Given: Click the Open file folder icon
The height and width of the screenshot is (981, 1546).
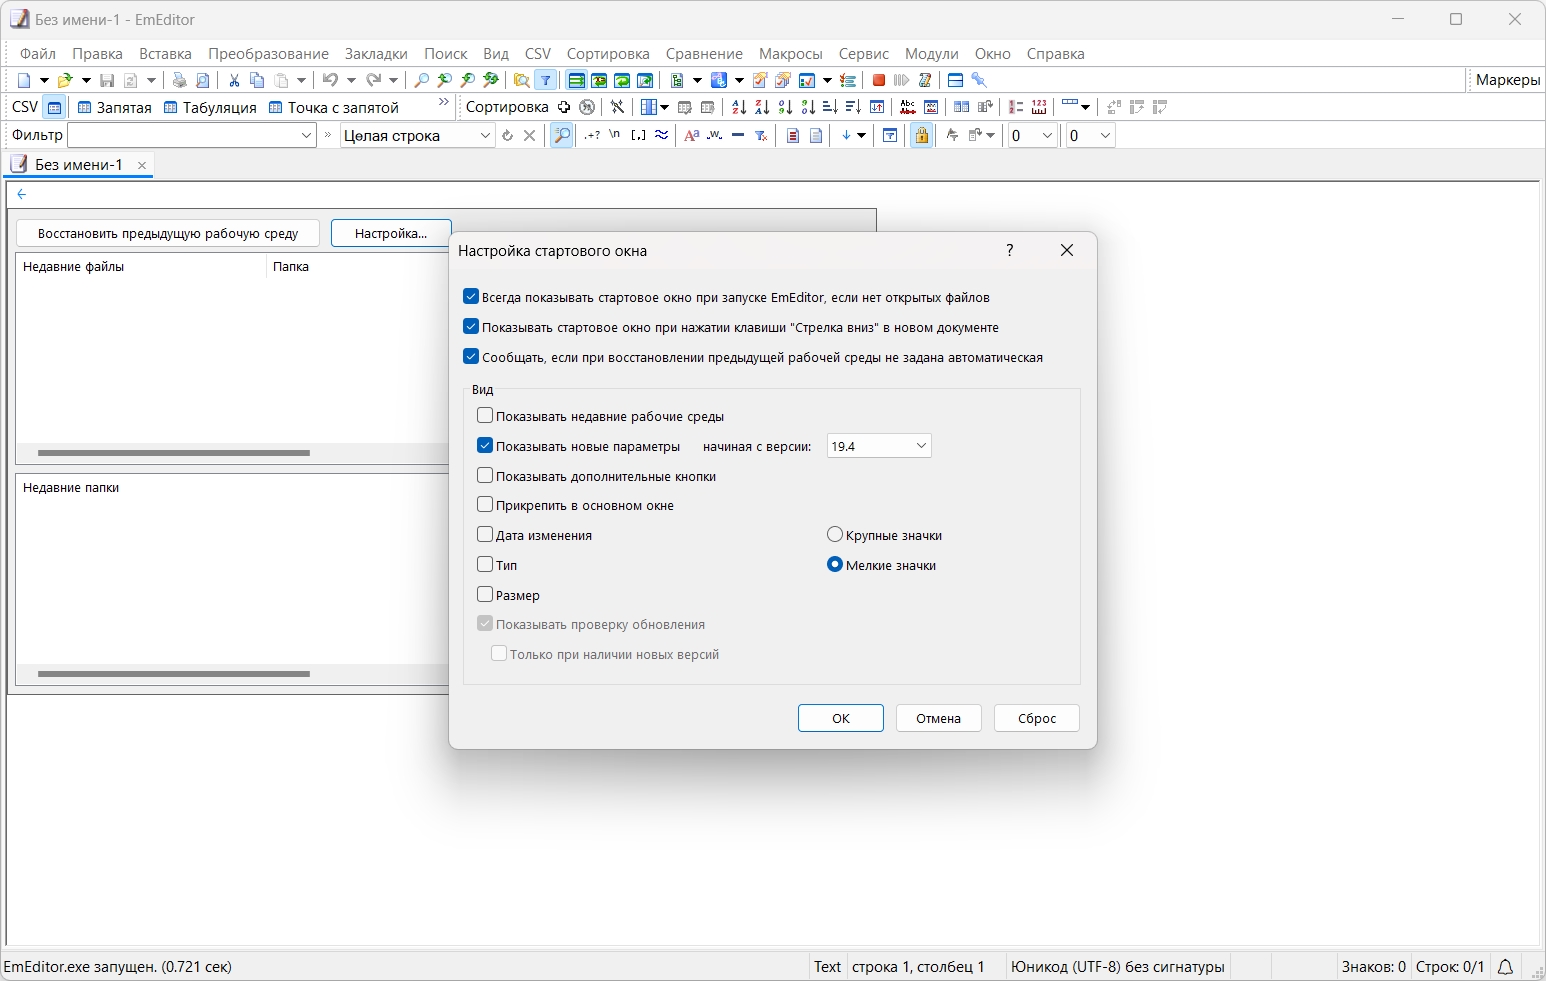Looking at the screenshot, I should click(65, 80).
